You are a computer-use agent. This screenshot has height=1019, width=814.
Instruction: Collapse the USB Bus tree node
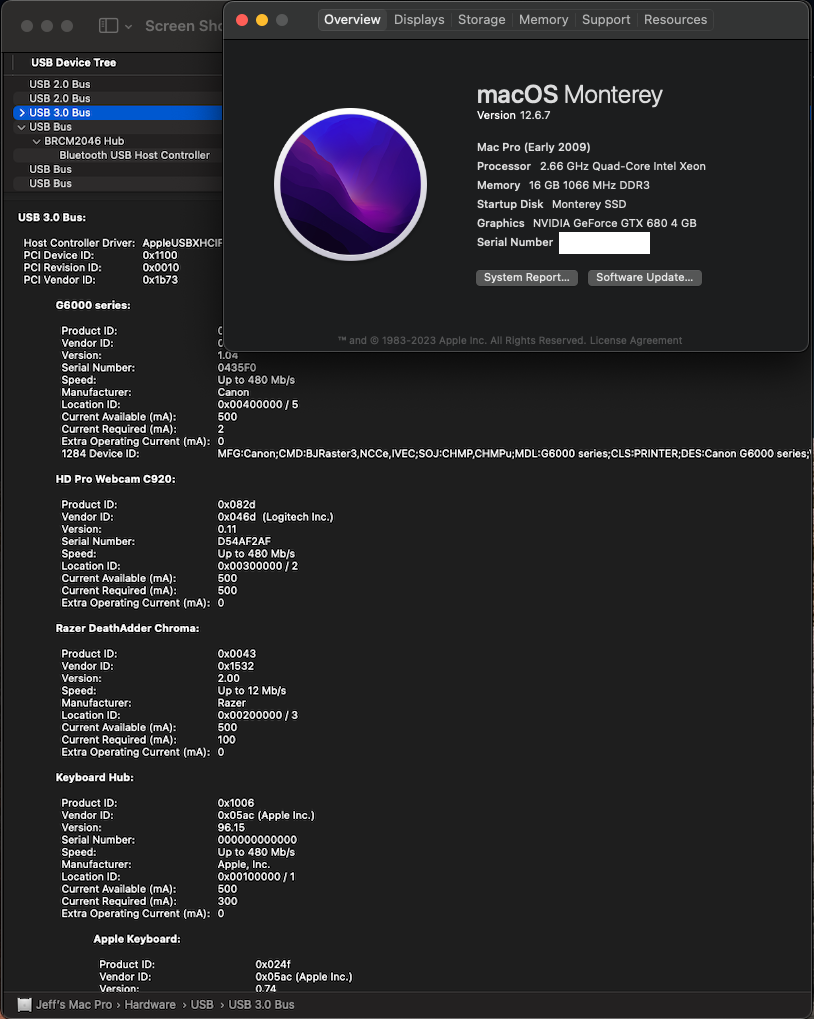pyautogui.click(x=21, y=127)
